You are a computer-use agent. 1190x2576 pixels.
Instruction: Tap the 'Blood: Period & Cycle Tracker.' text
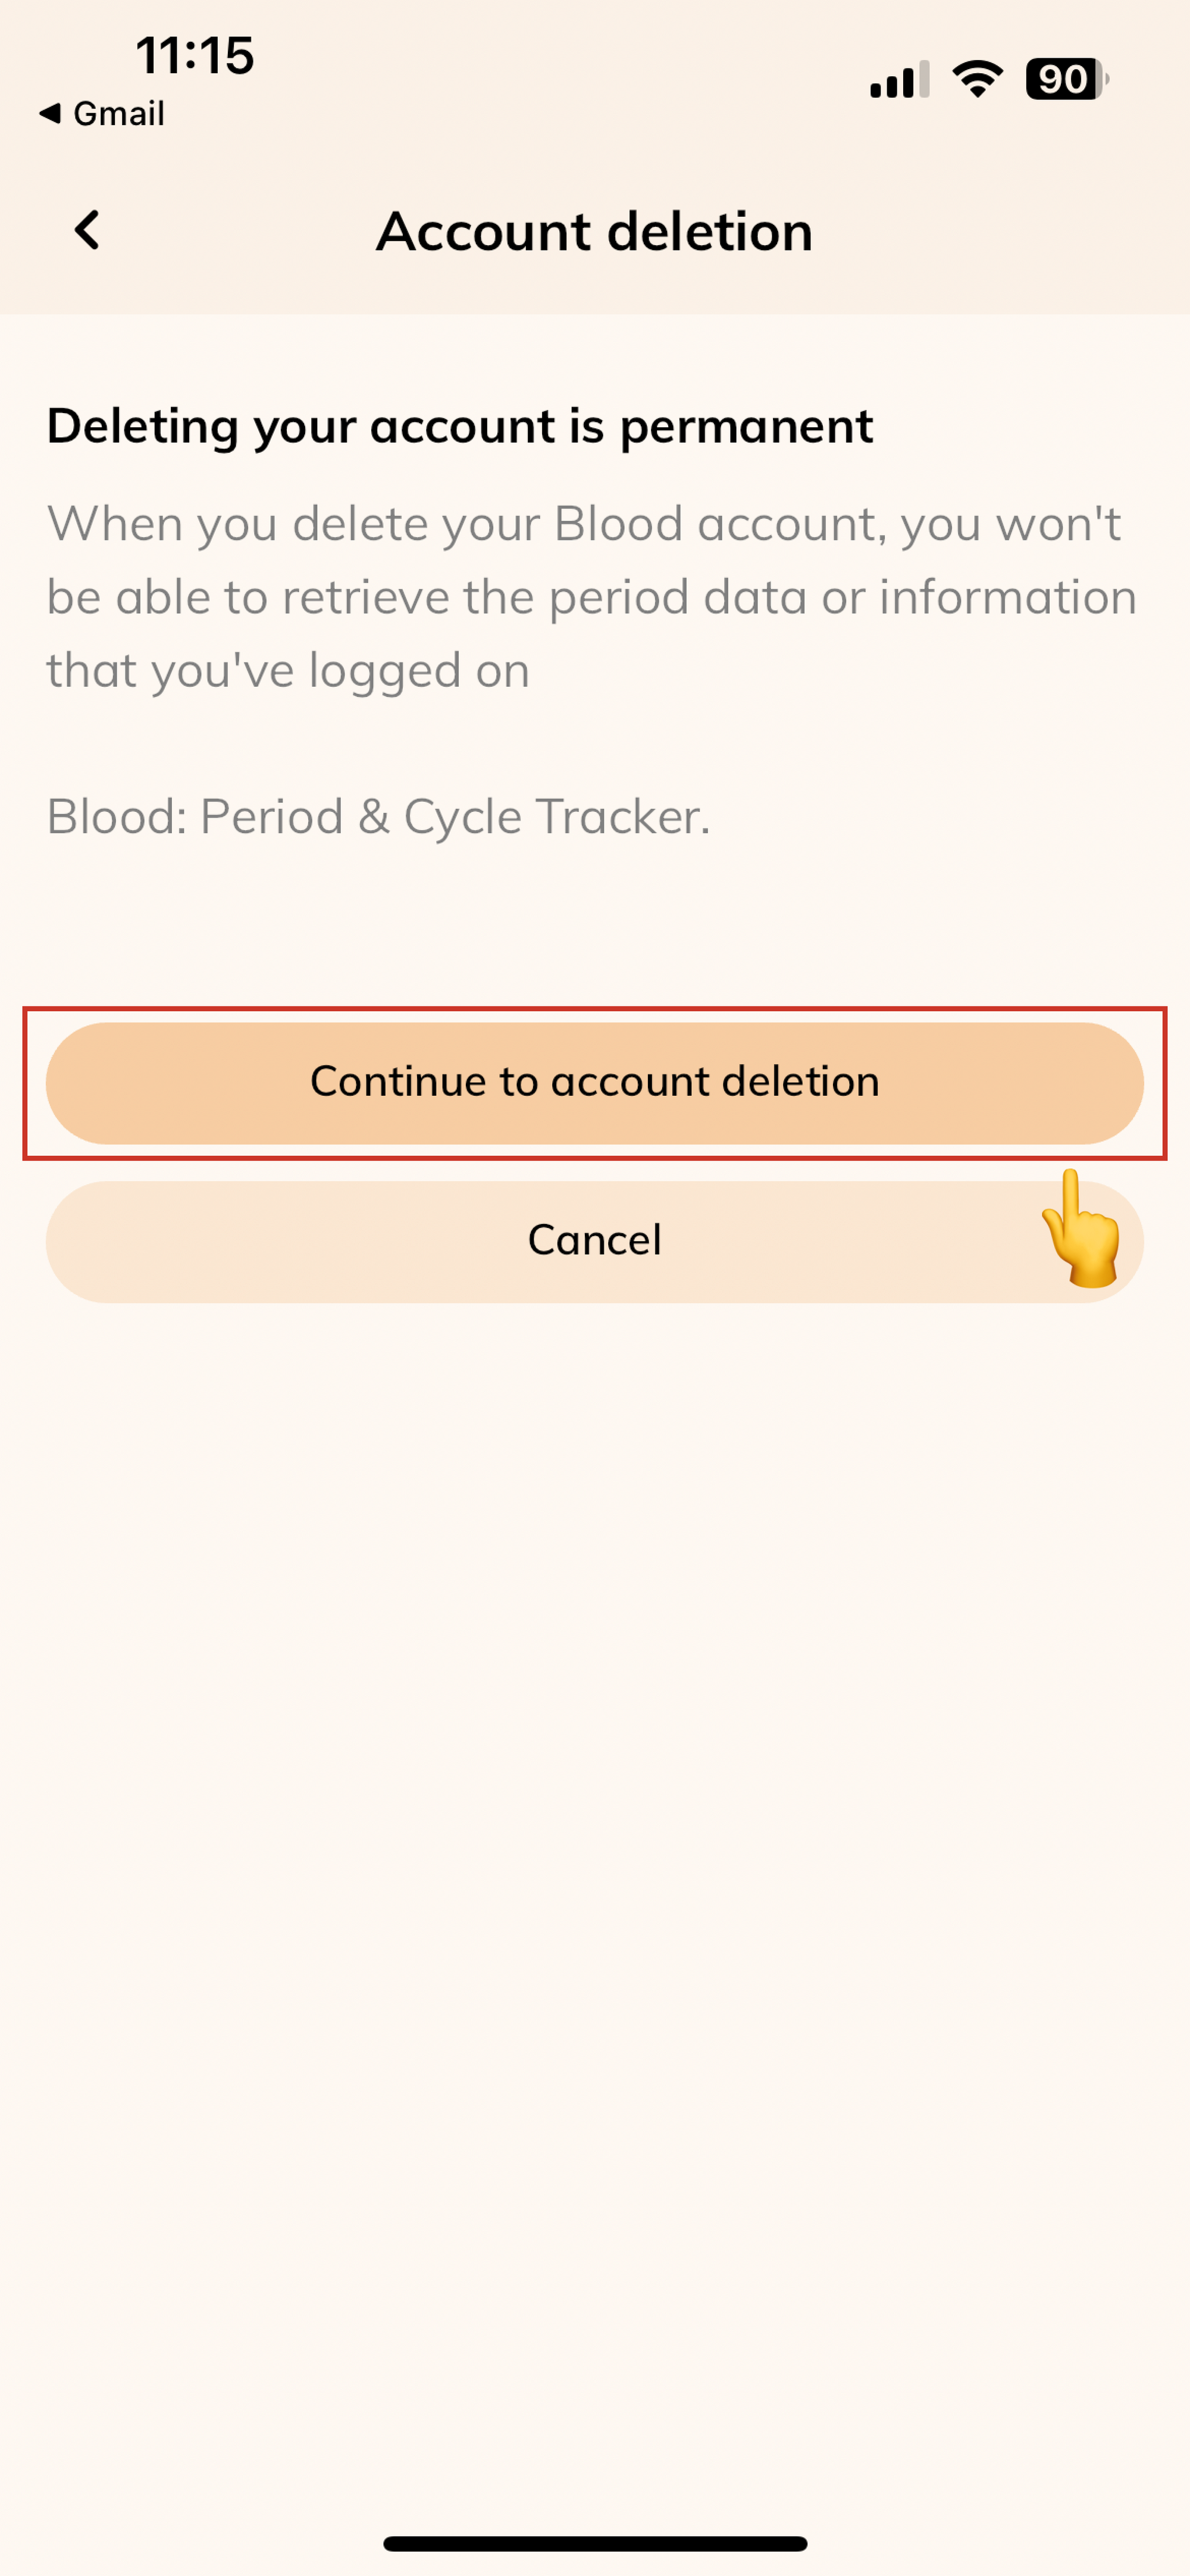click(x=378, y=817)
